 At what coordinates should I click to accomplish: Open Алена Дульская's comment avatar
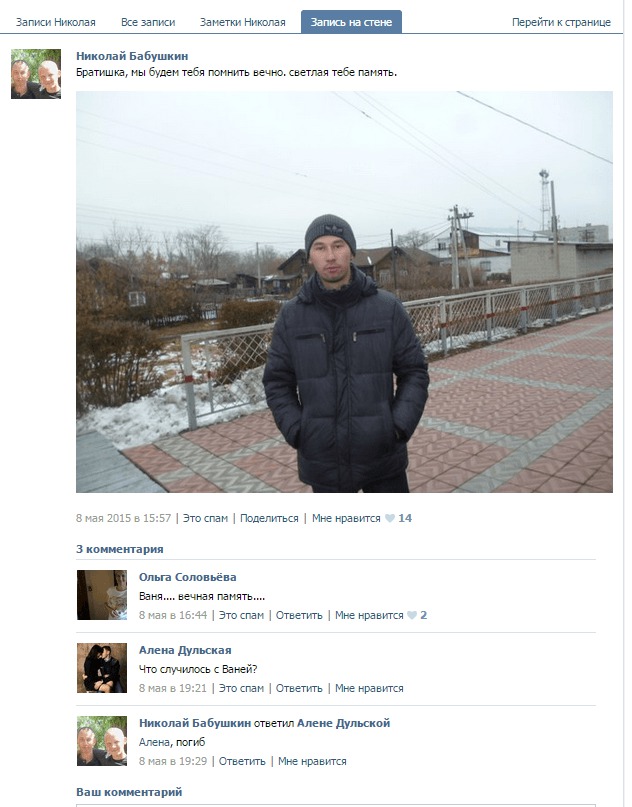click(102, 668)
